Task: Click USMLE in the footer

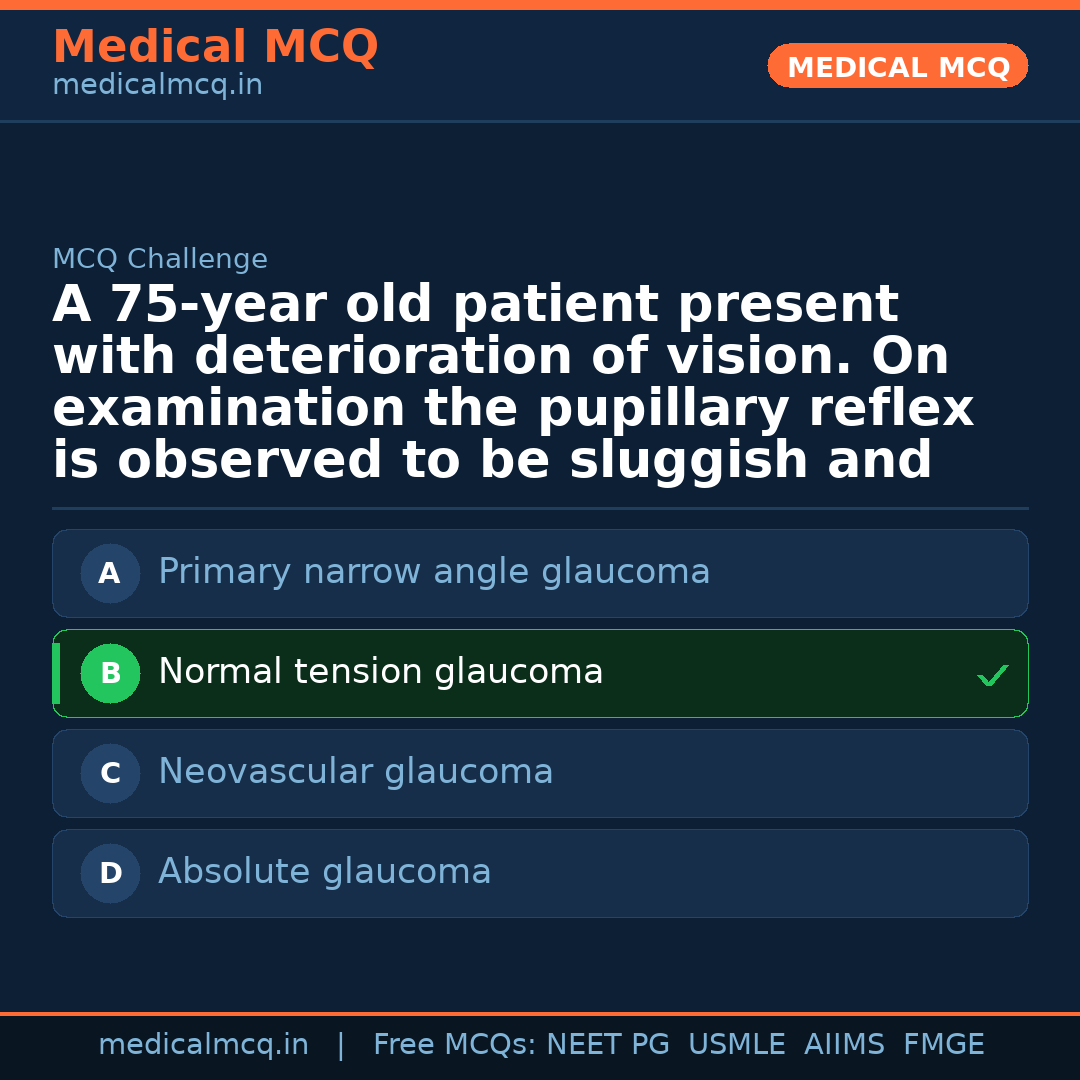Action: (x=737, y=1045)
